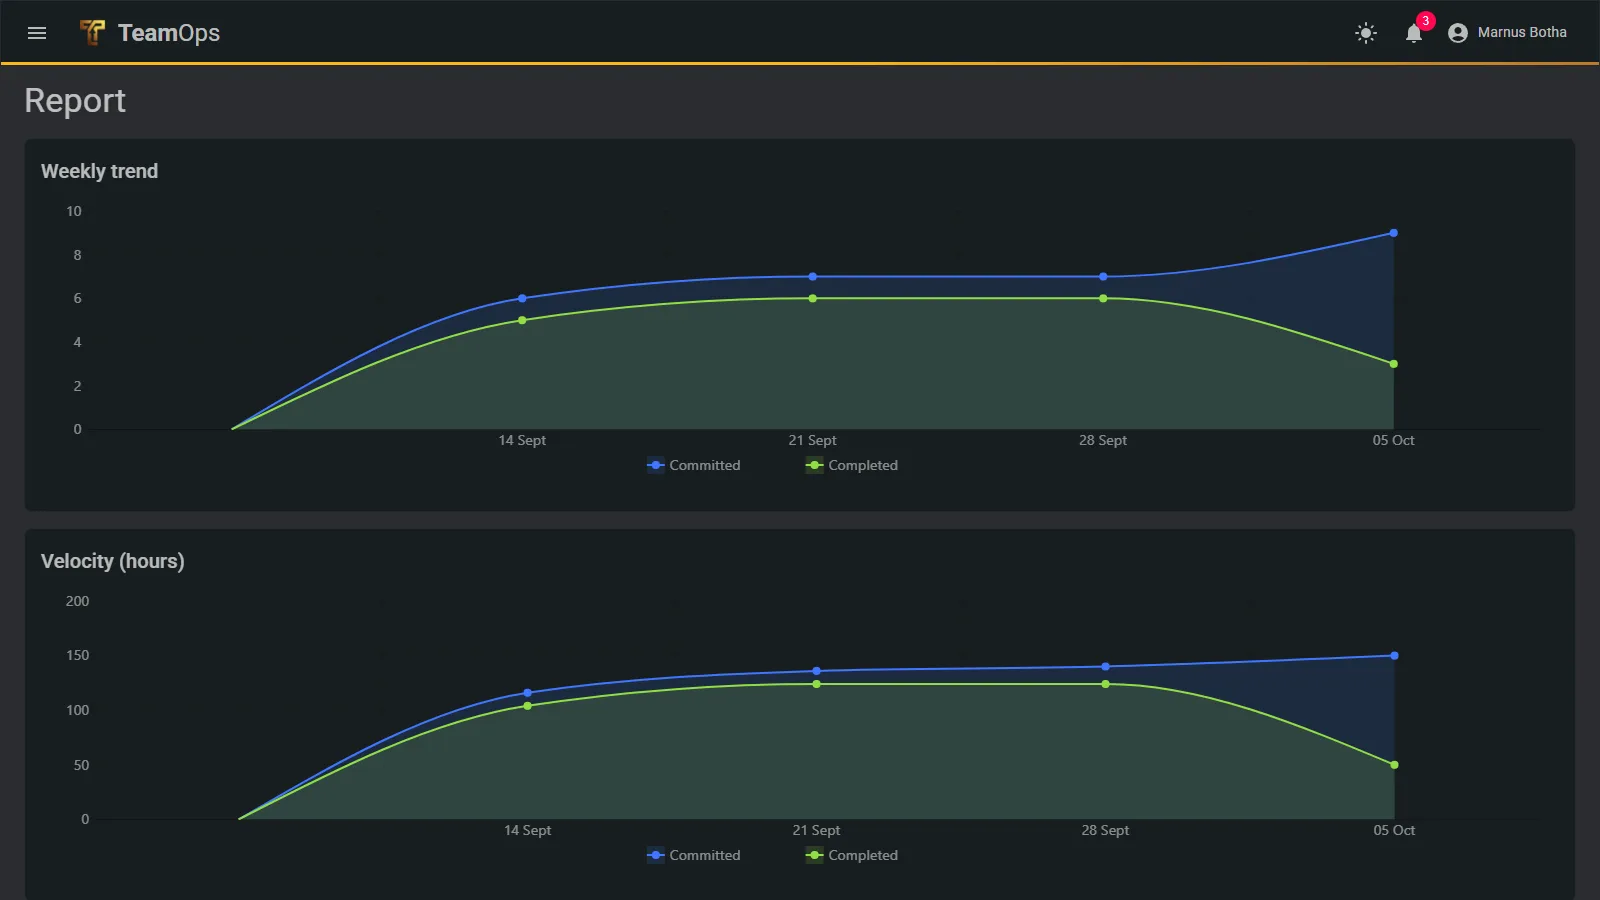This screenshot has height=900, width=1600.
Task: Select Weekly trend Committed point at 05 Oct
Action: click(x=1393, y=233)
